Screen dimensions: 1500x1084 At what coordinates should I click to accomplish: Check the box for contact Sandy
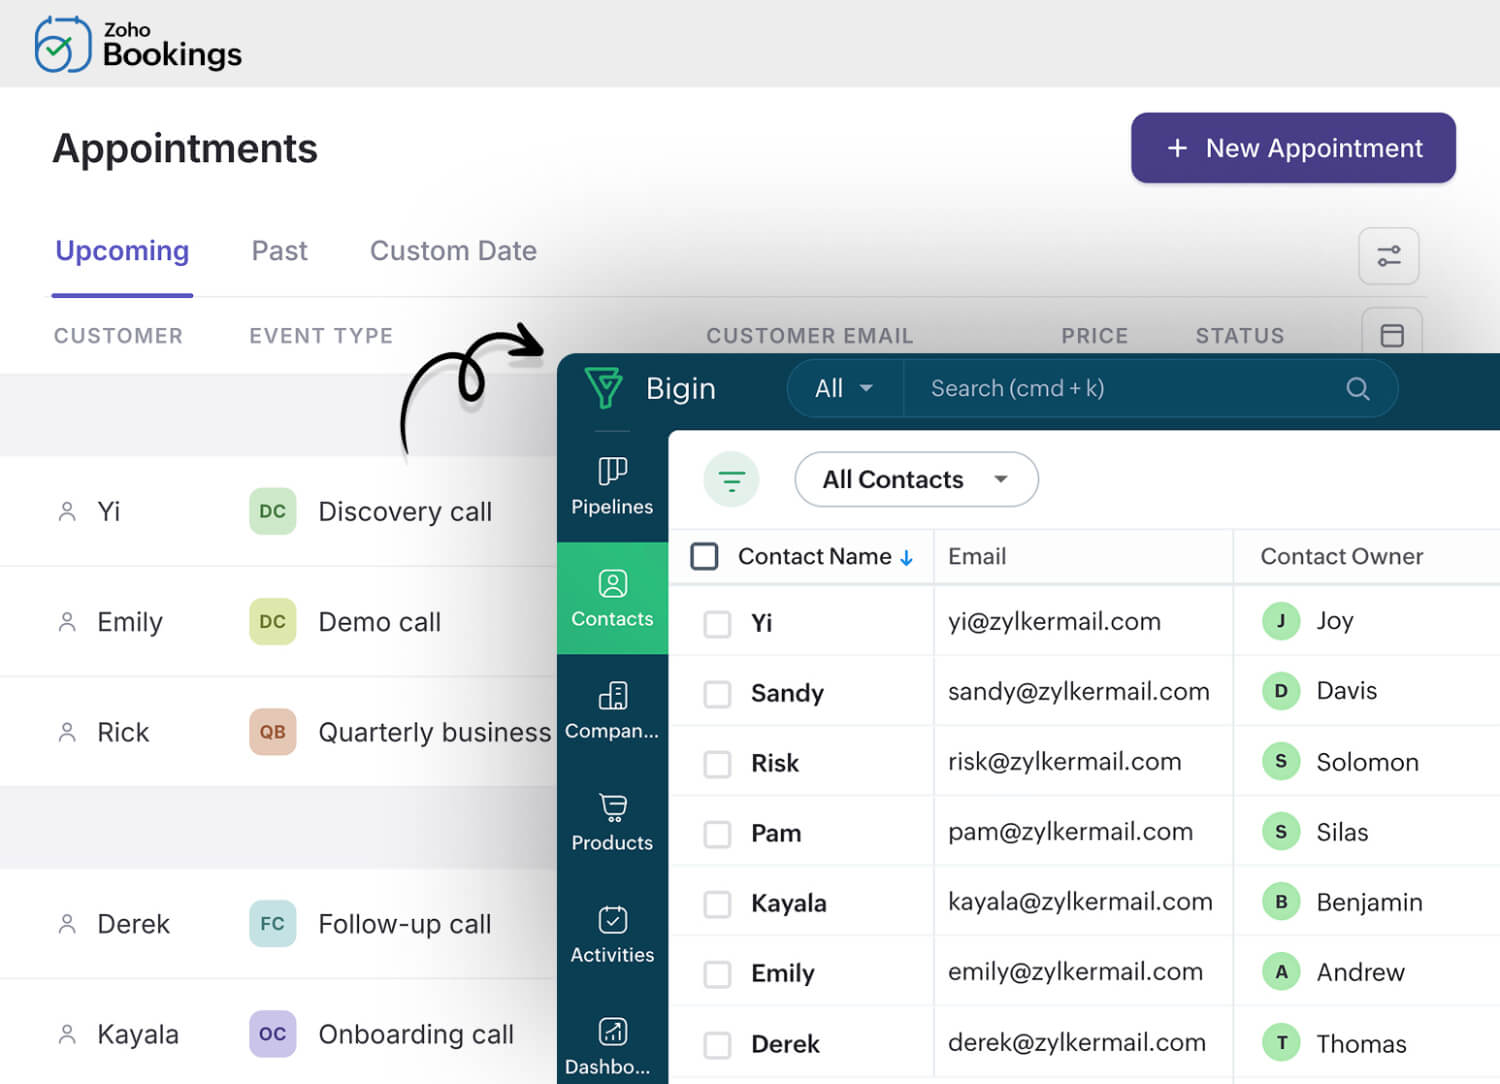coord(717,694)
